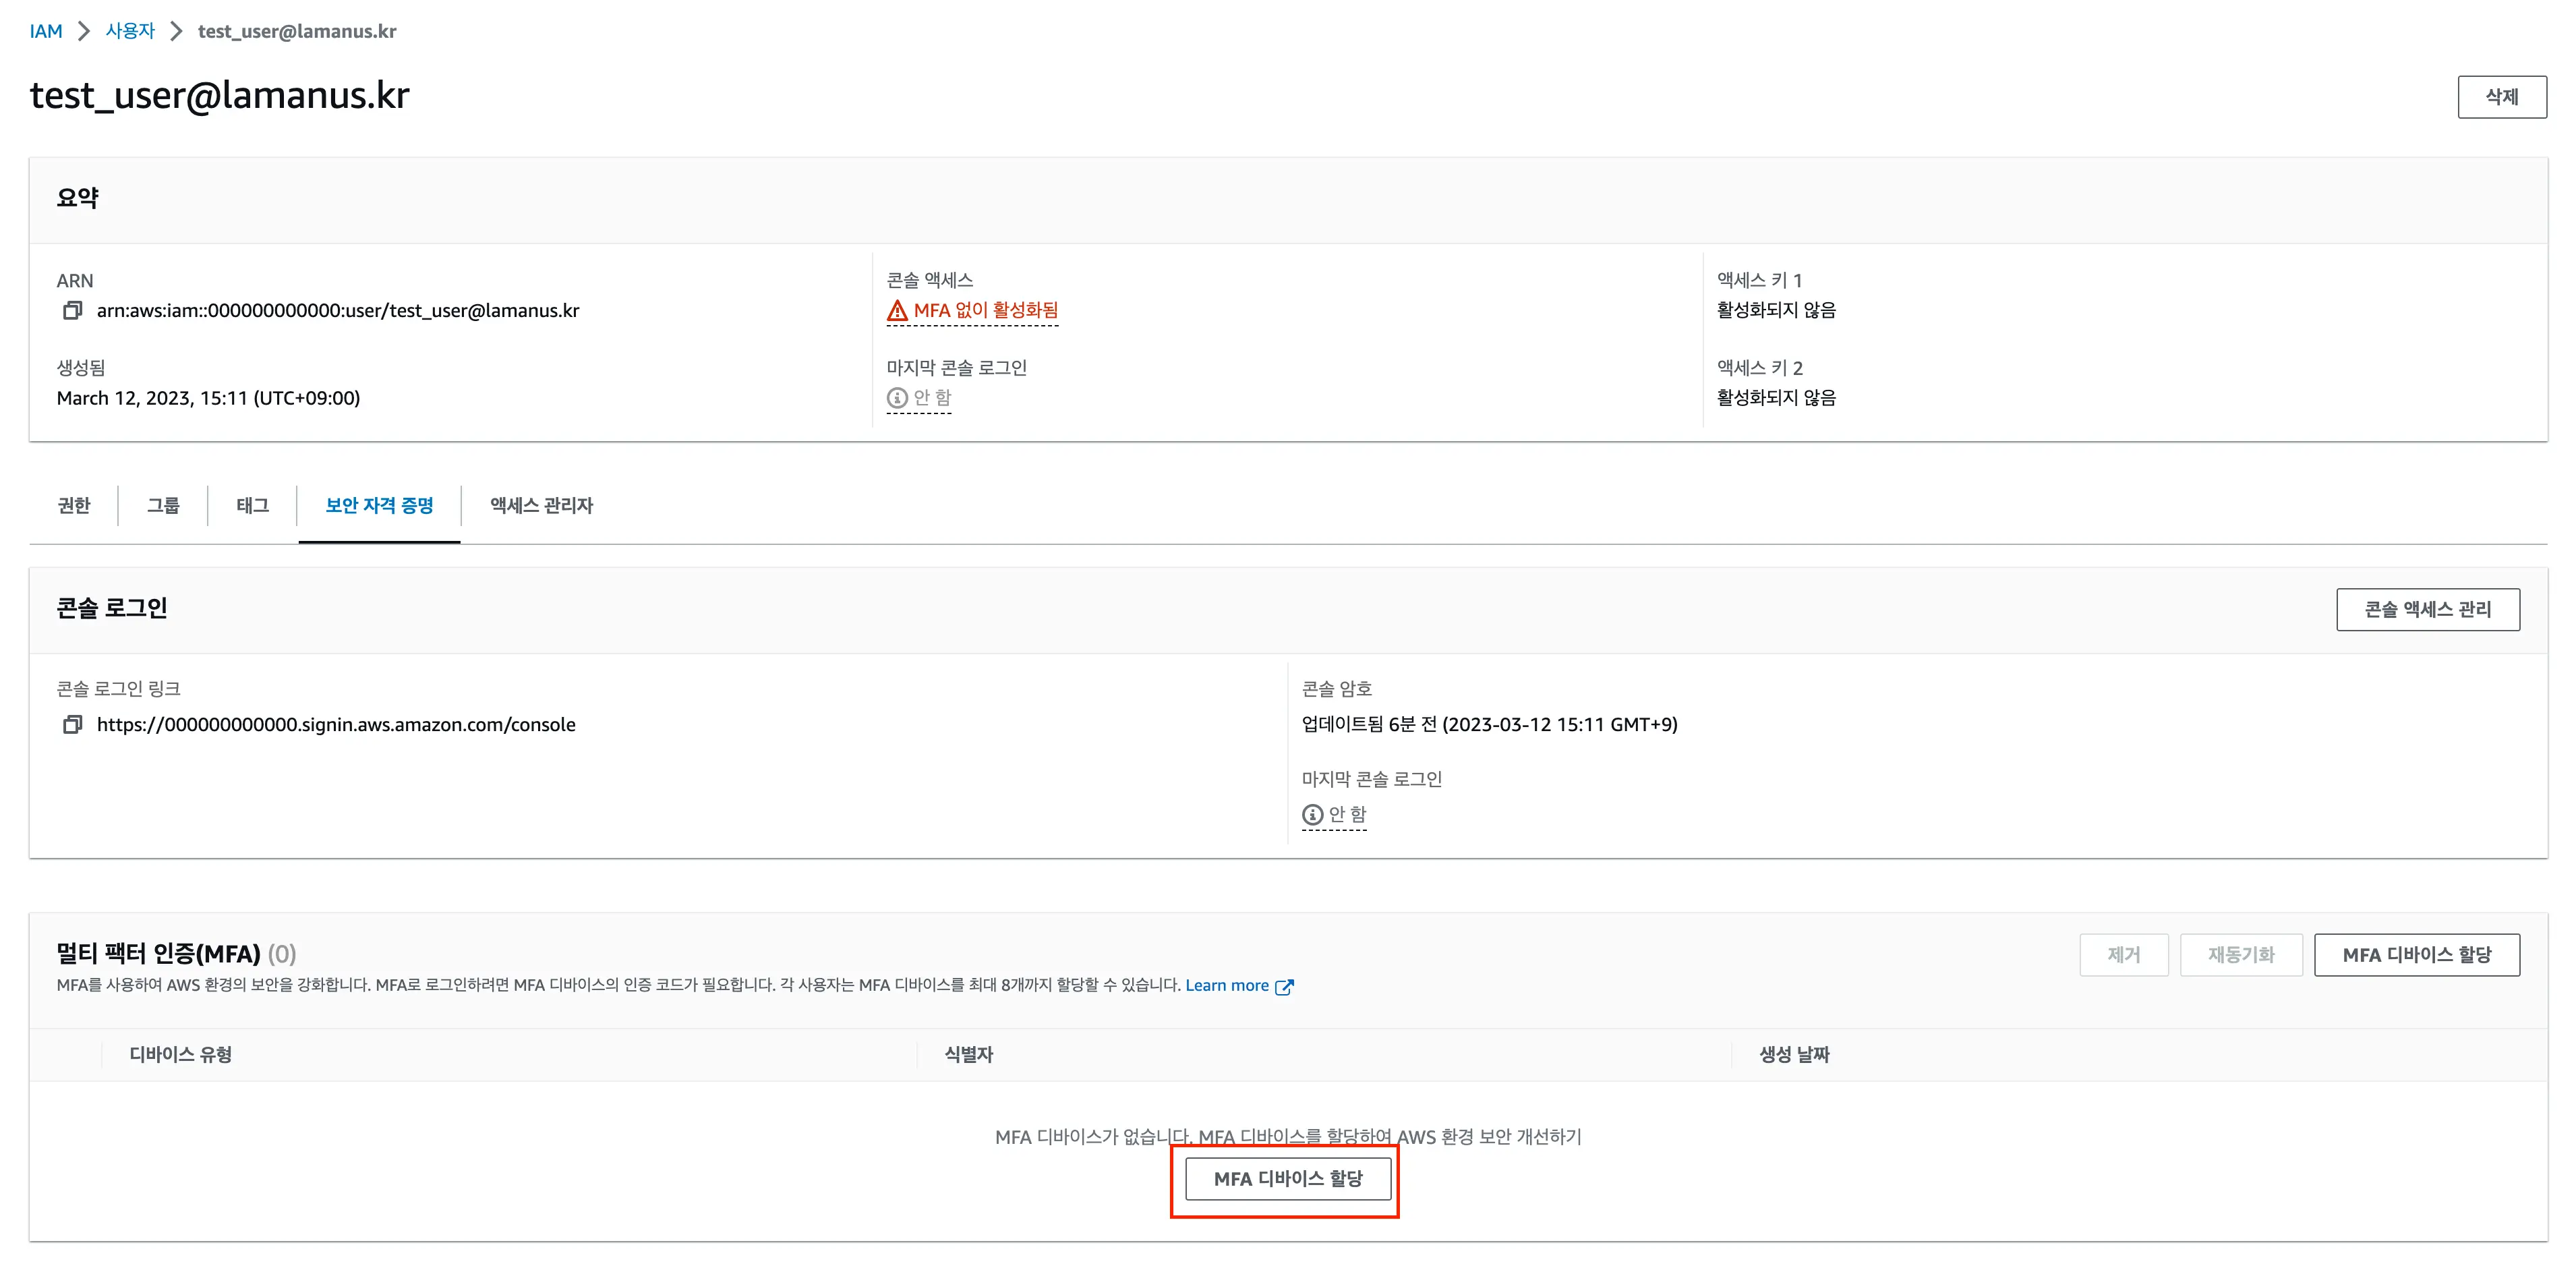Click the MFA warning triangle icon
Image resolution: width=2576 pixels, height=1268 pixels.
(897, 311)
